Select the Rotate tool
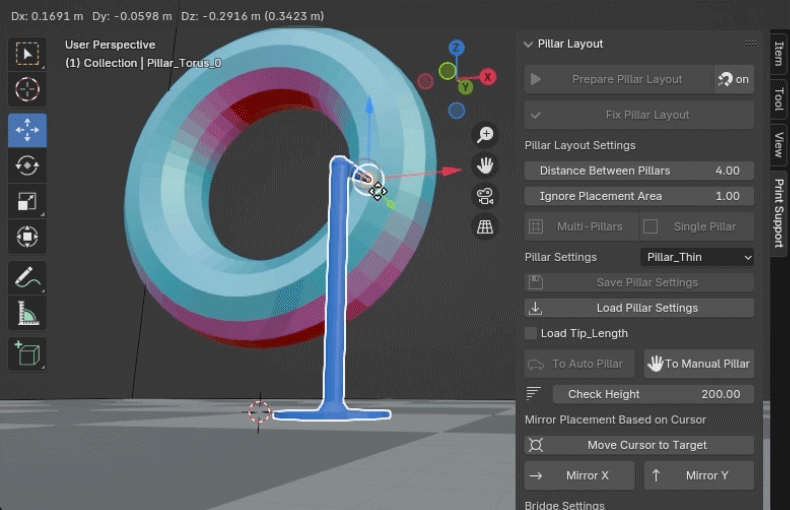This screenshot has width=790, height=510. click(x=27, y=165)
